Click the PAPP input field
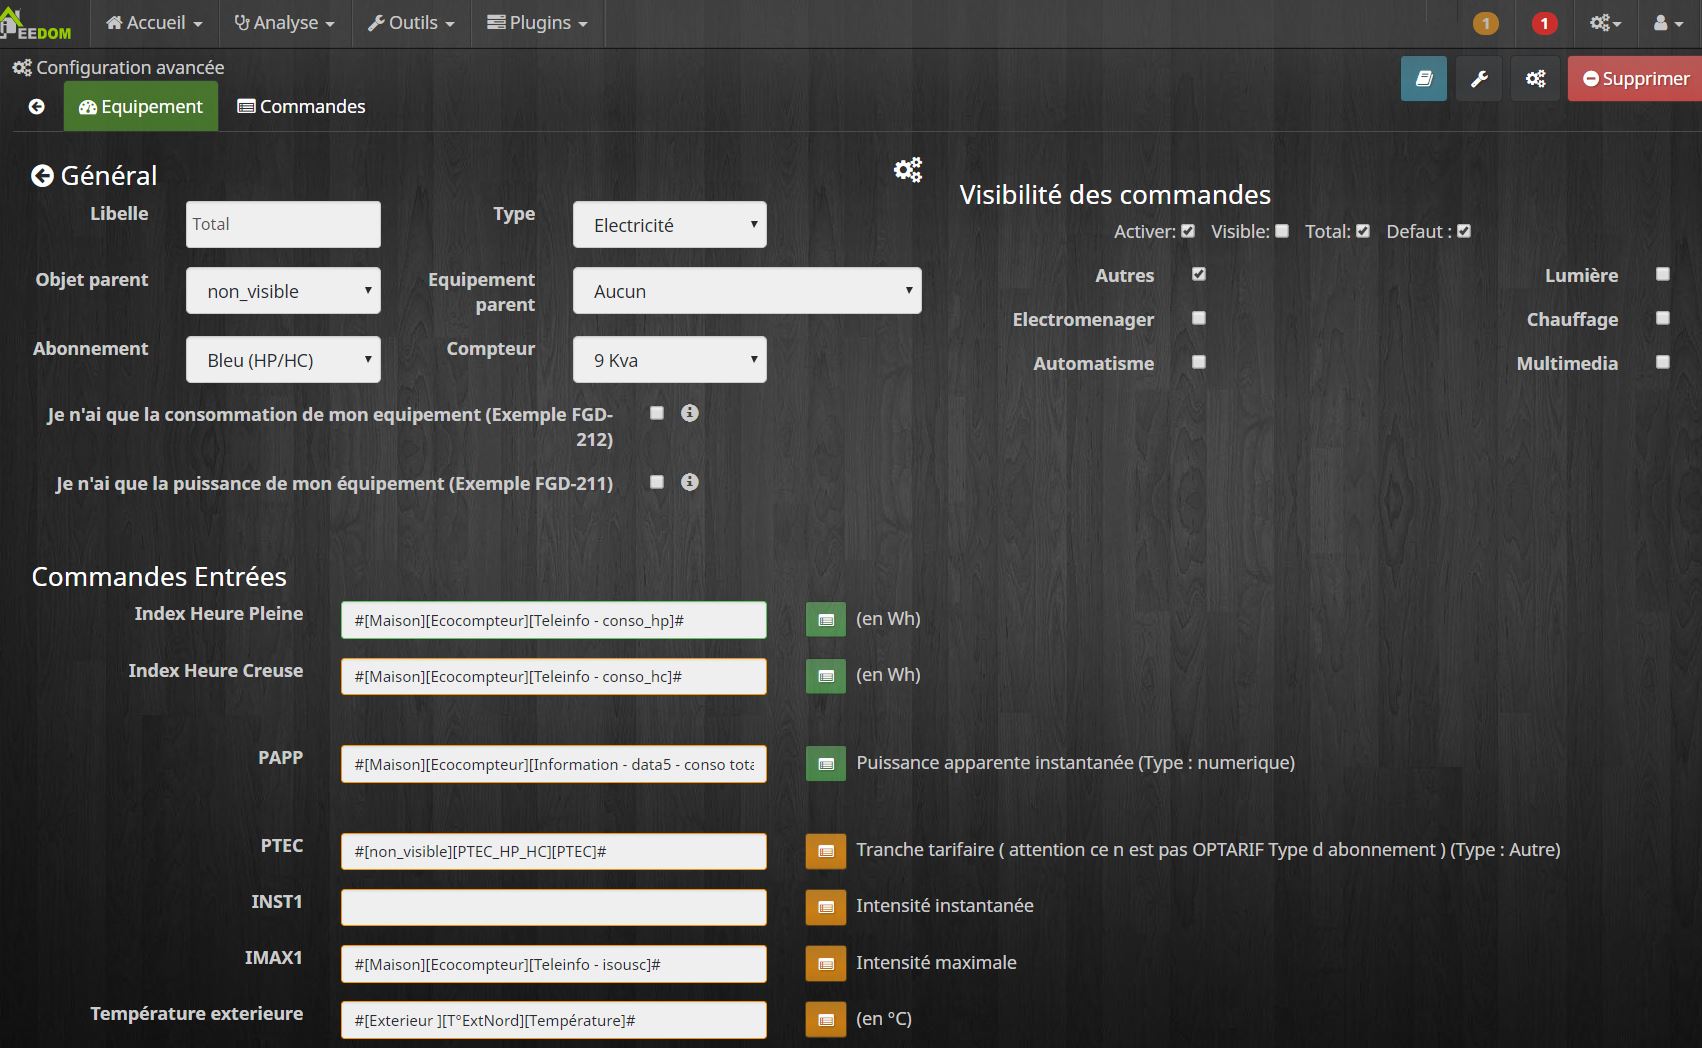This screenshot has width=1702, height=1048. (554, 764)
